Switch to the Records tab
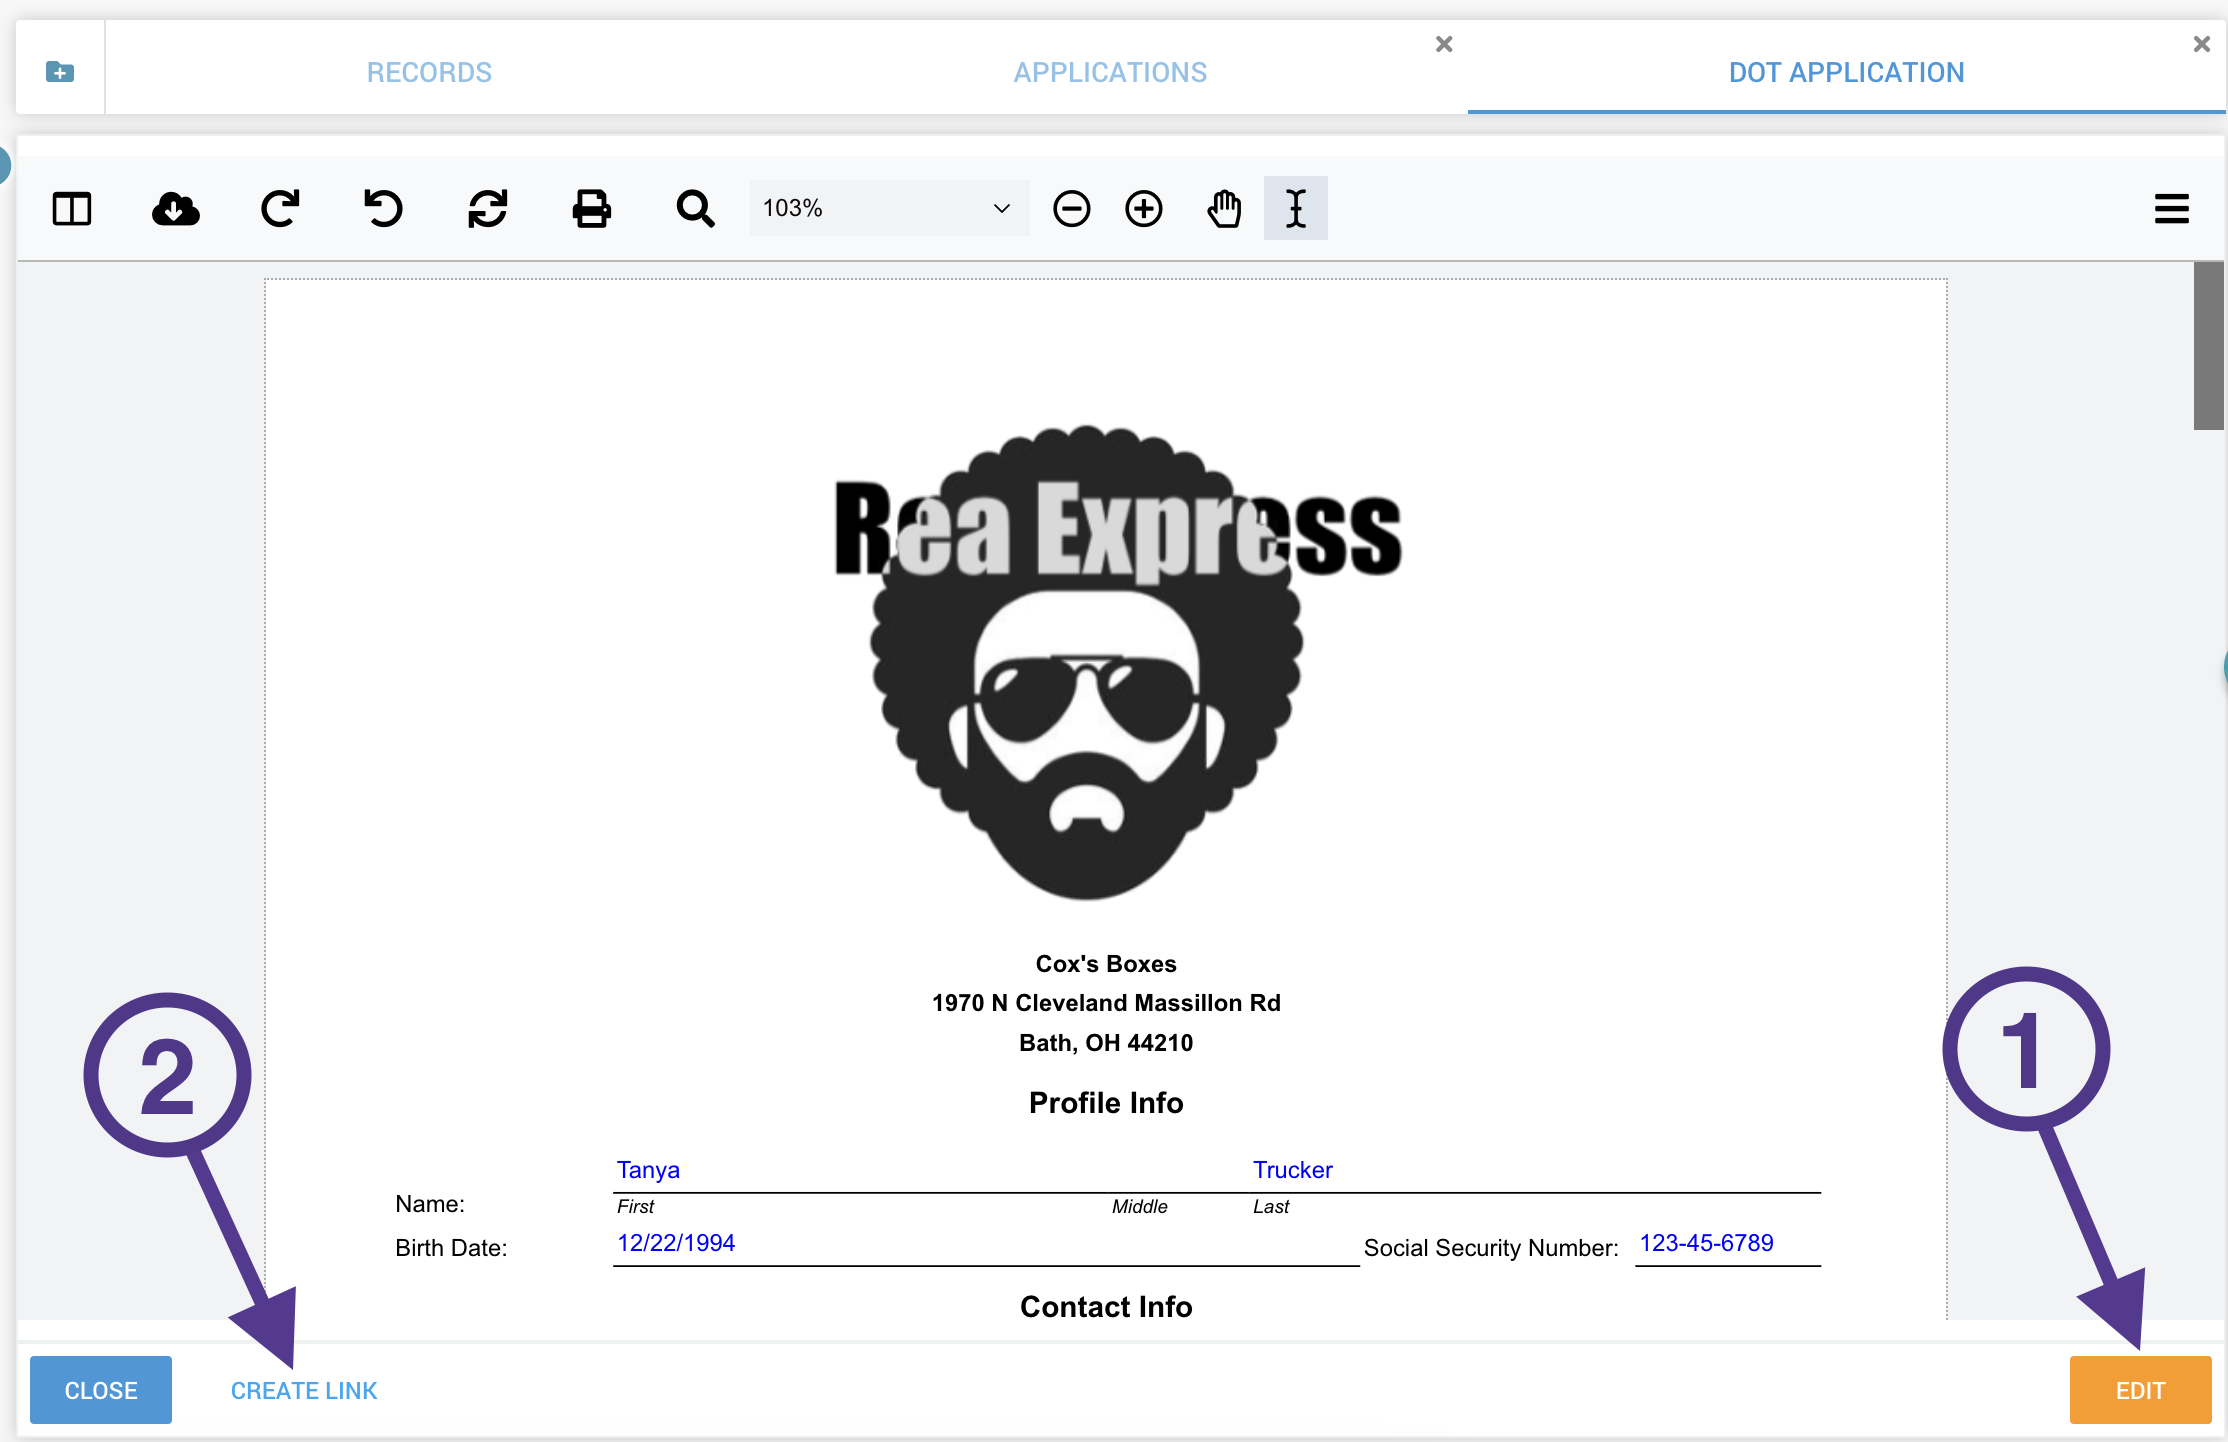 coord(429,72)
